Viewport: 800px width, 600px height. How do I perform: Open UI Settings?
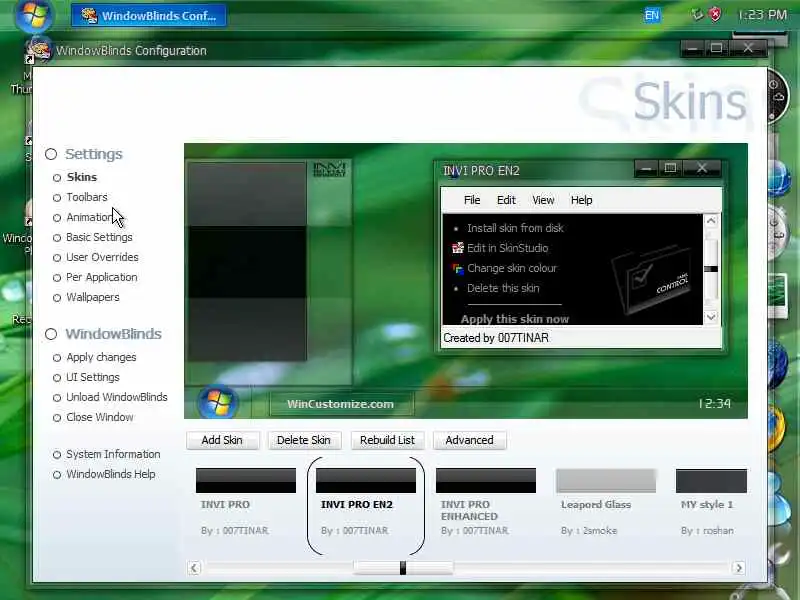click(93, 377)
